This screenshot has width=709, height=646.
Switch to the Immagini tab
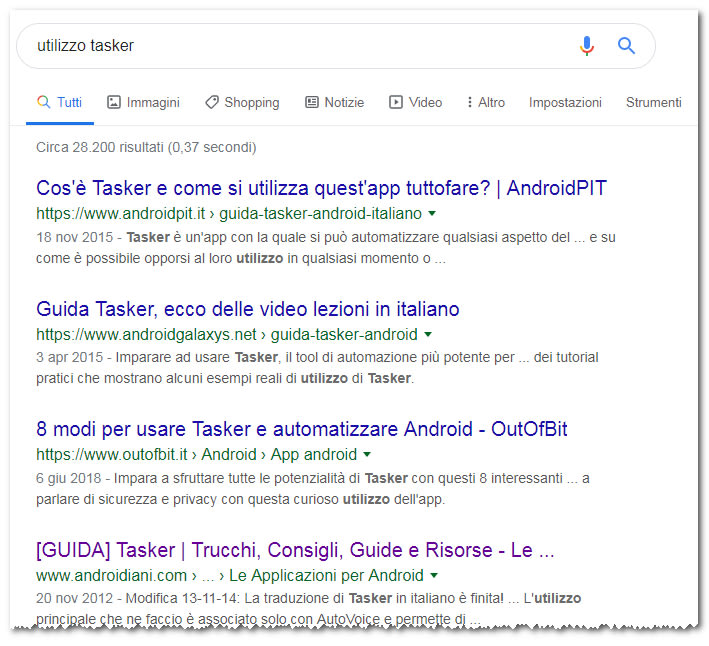pyautogui.click(x=143, y=102)
